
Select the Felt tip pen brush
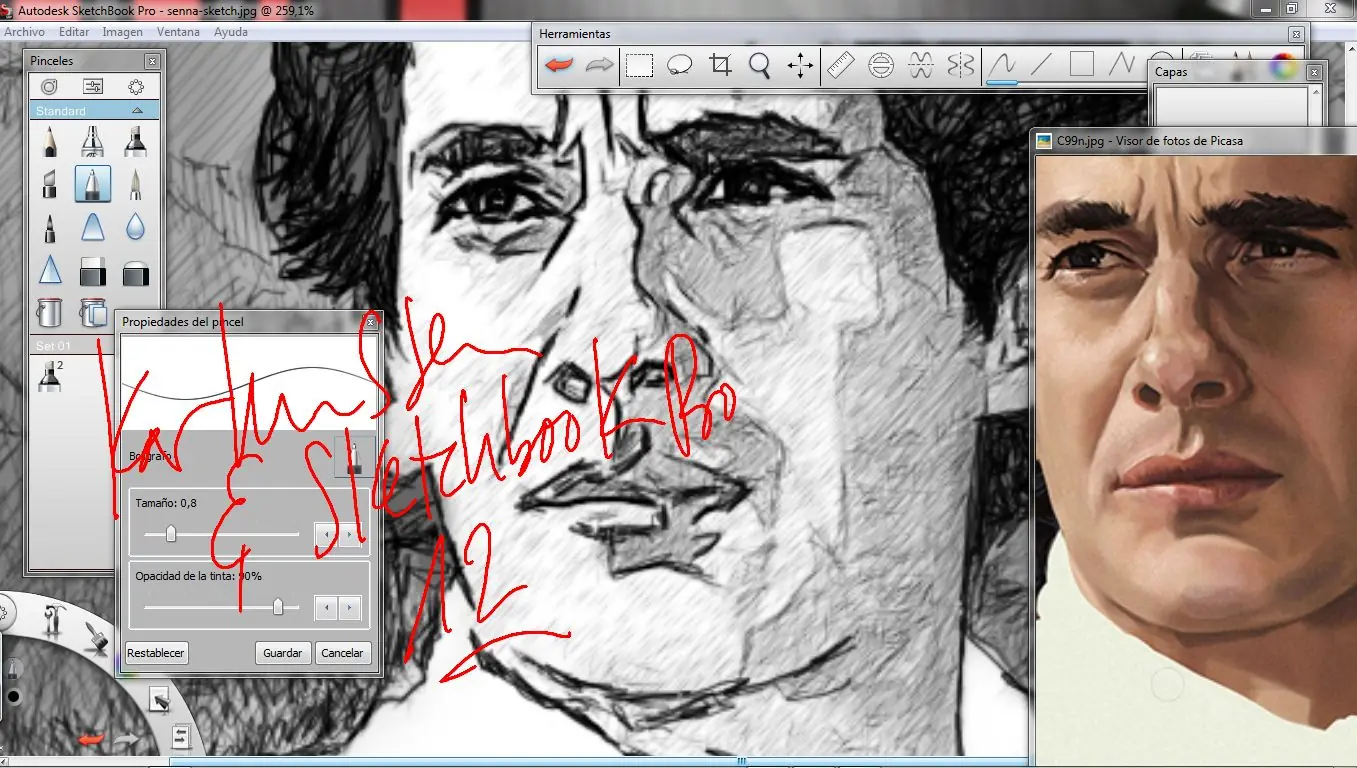[50, 228]
